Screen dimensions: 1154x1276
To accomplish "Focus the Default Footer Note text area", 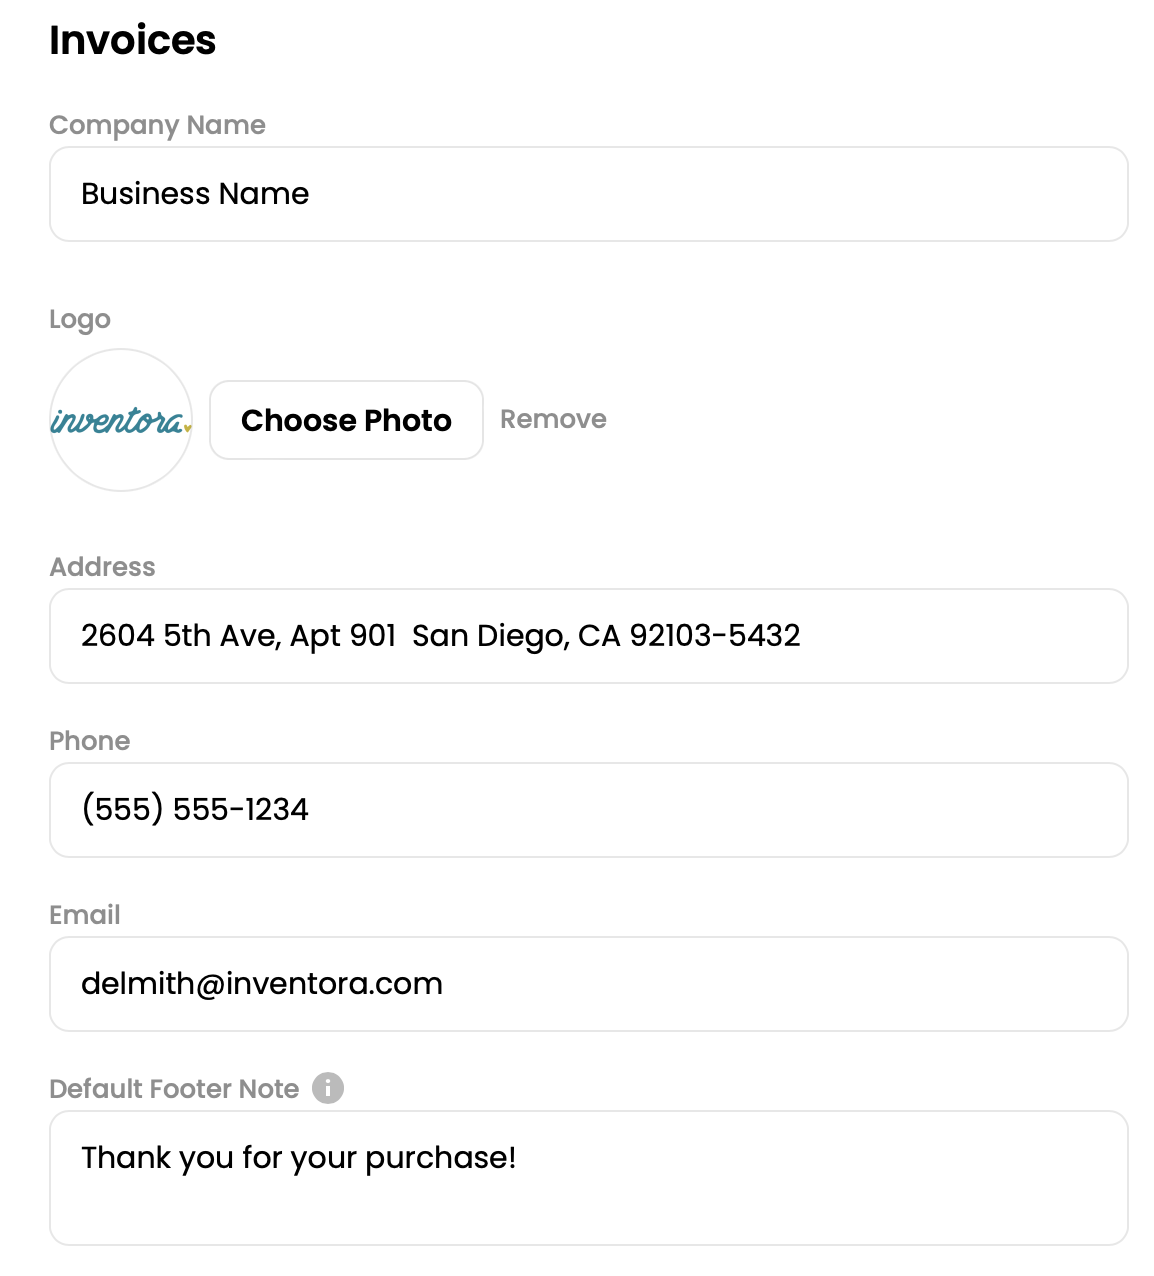I will click(588, 1178).
